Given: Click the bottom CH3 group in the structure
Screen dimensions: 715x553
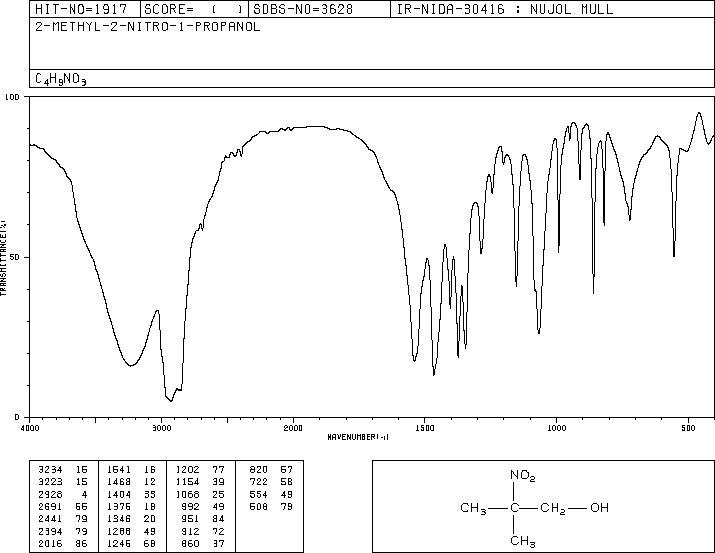Looking at the screenshot, I should 523,542.
